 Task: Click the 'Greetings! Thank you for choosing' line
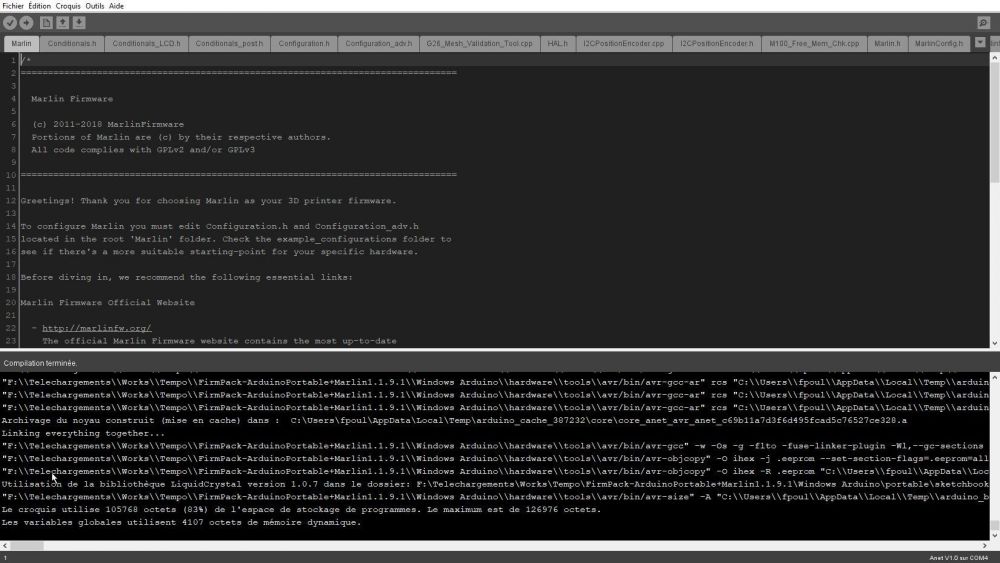209,201
